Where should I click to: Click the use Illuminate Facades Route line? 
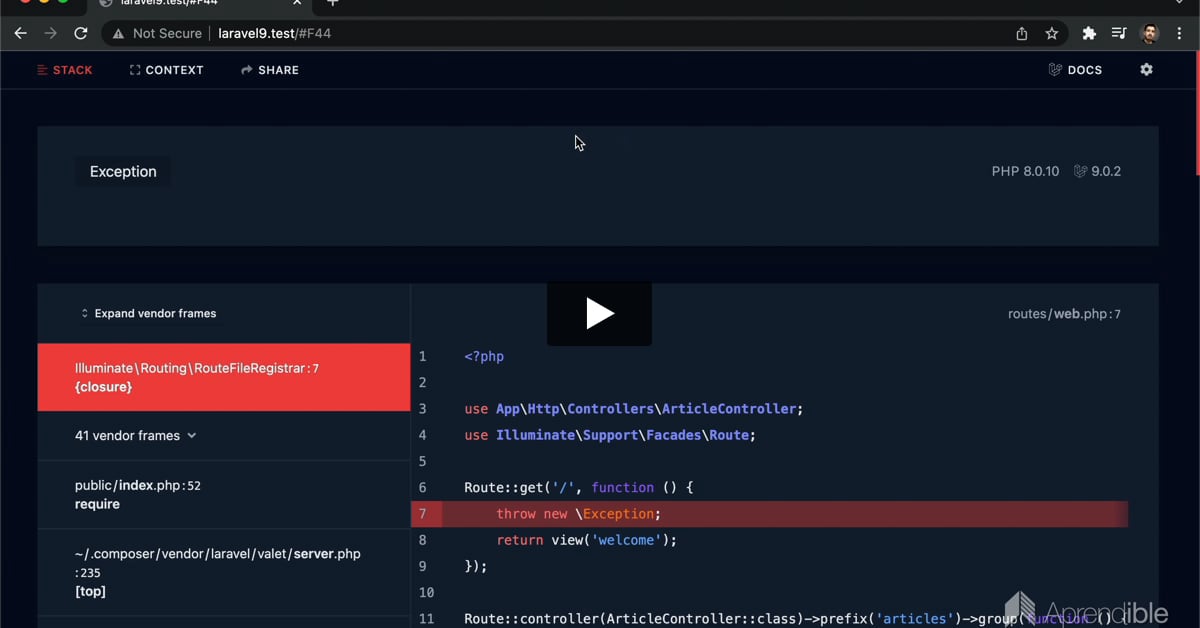coord(610,435)
